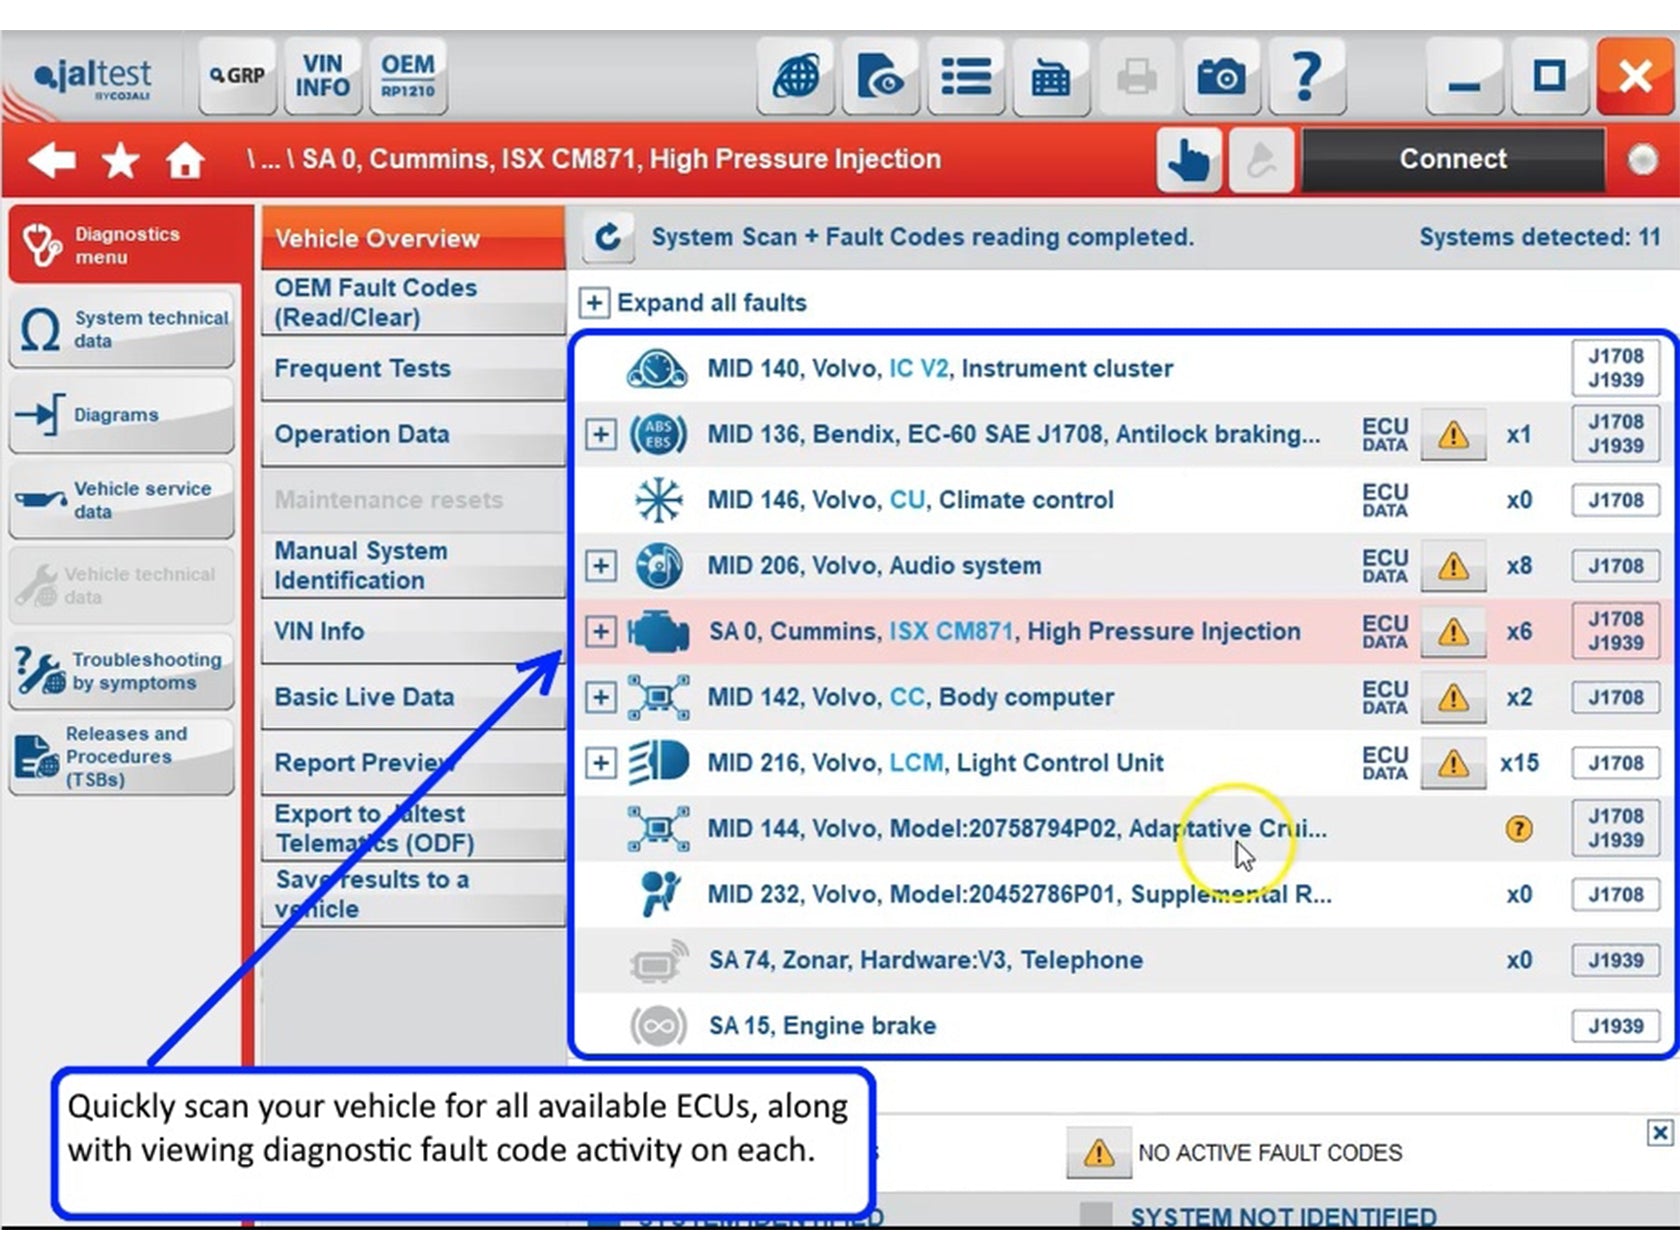Click the engine icon on the Cummins row
The image size is (1680, 1260).
point(658,632)
